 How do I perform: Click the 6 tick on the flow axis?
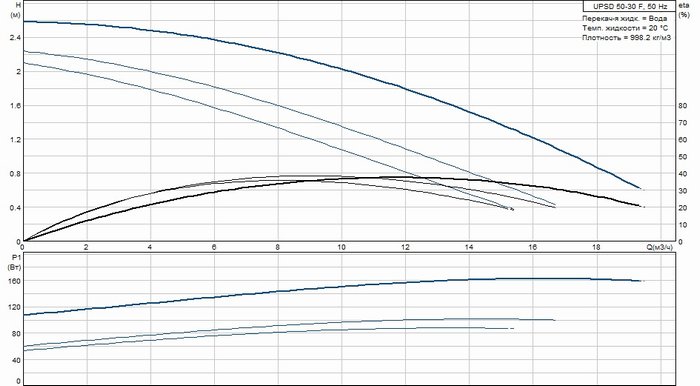click(x=214, y=247)
